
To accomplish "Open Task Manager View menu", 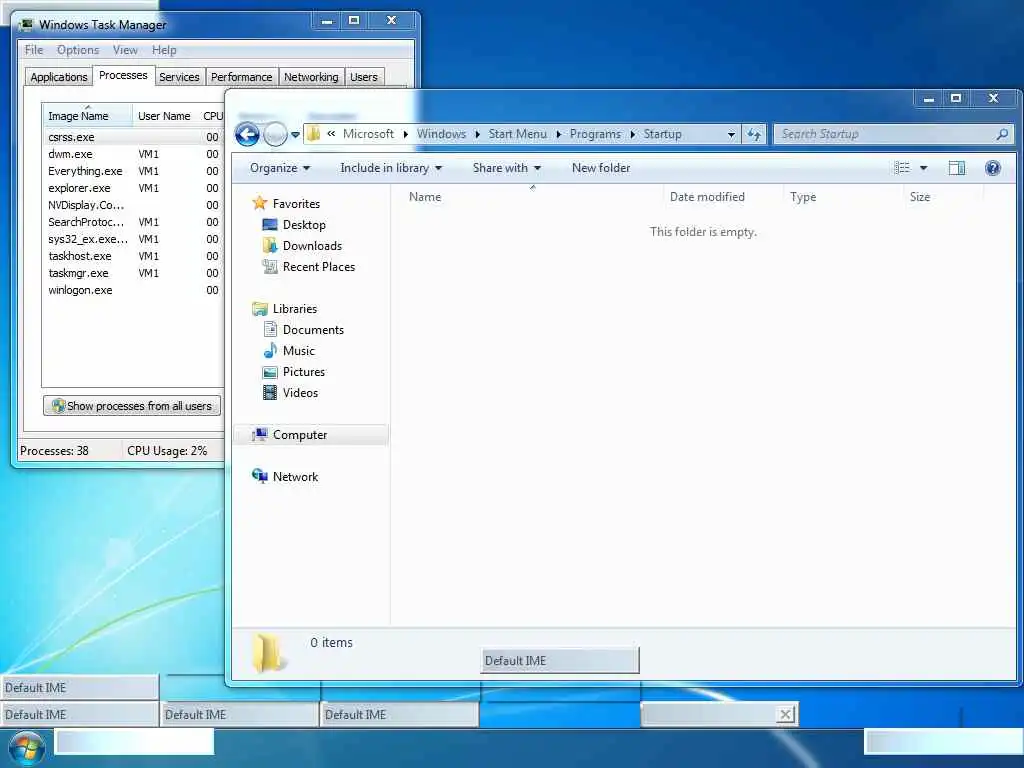I will coord(125,50).
